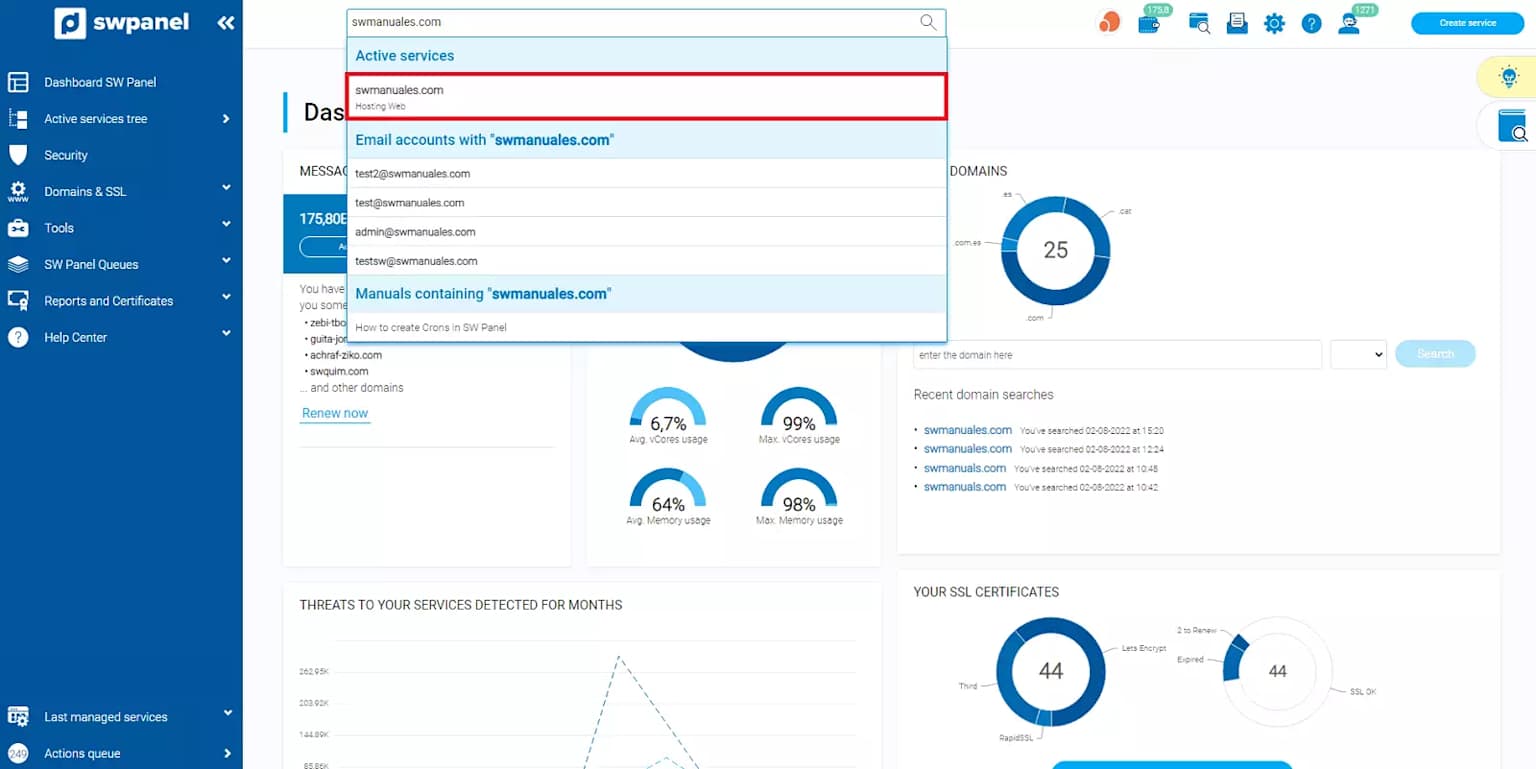Screen dimensions: 1536x769
Task: Open swmanuals.com searched at 10:42
Action: 964,487
